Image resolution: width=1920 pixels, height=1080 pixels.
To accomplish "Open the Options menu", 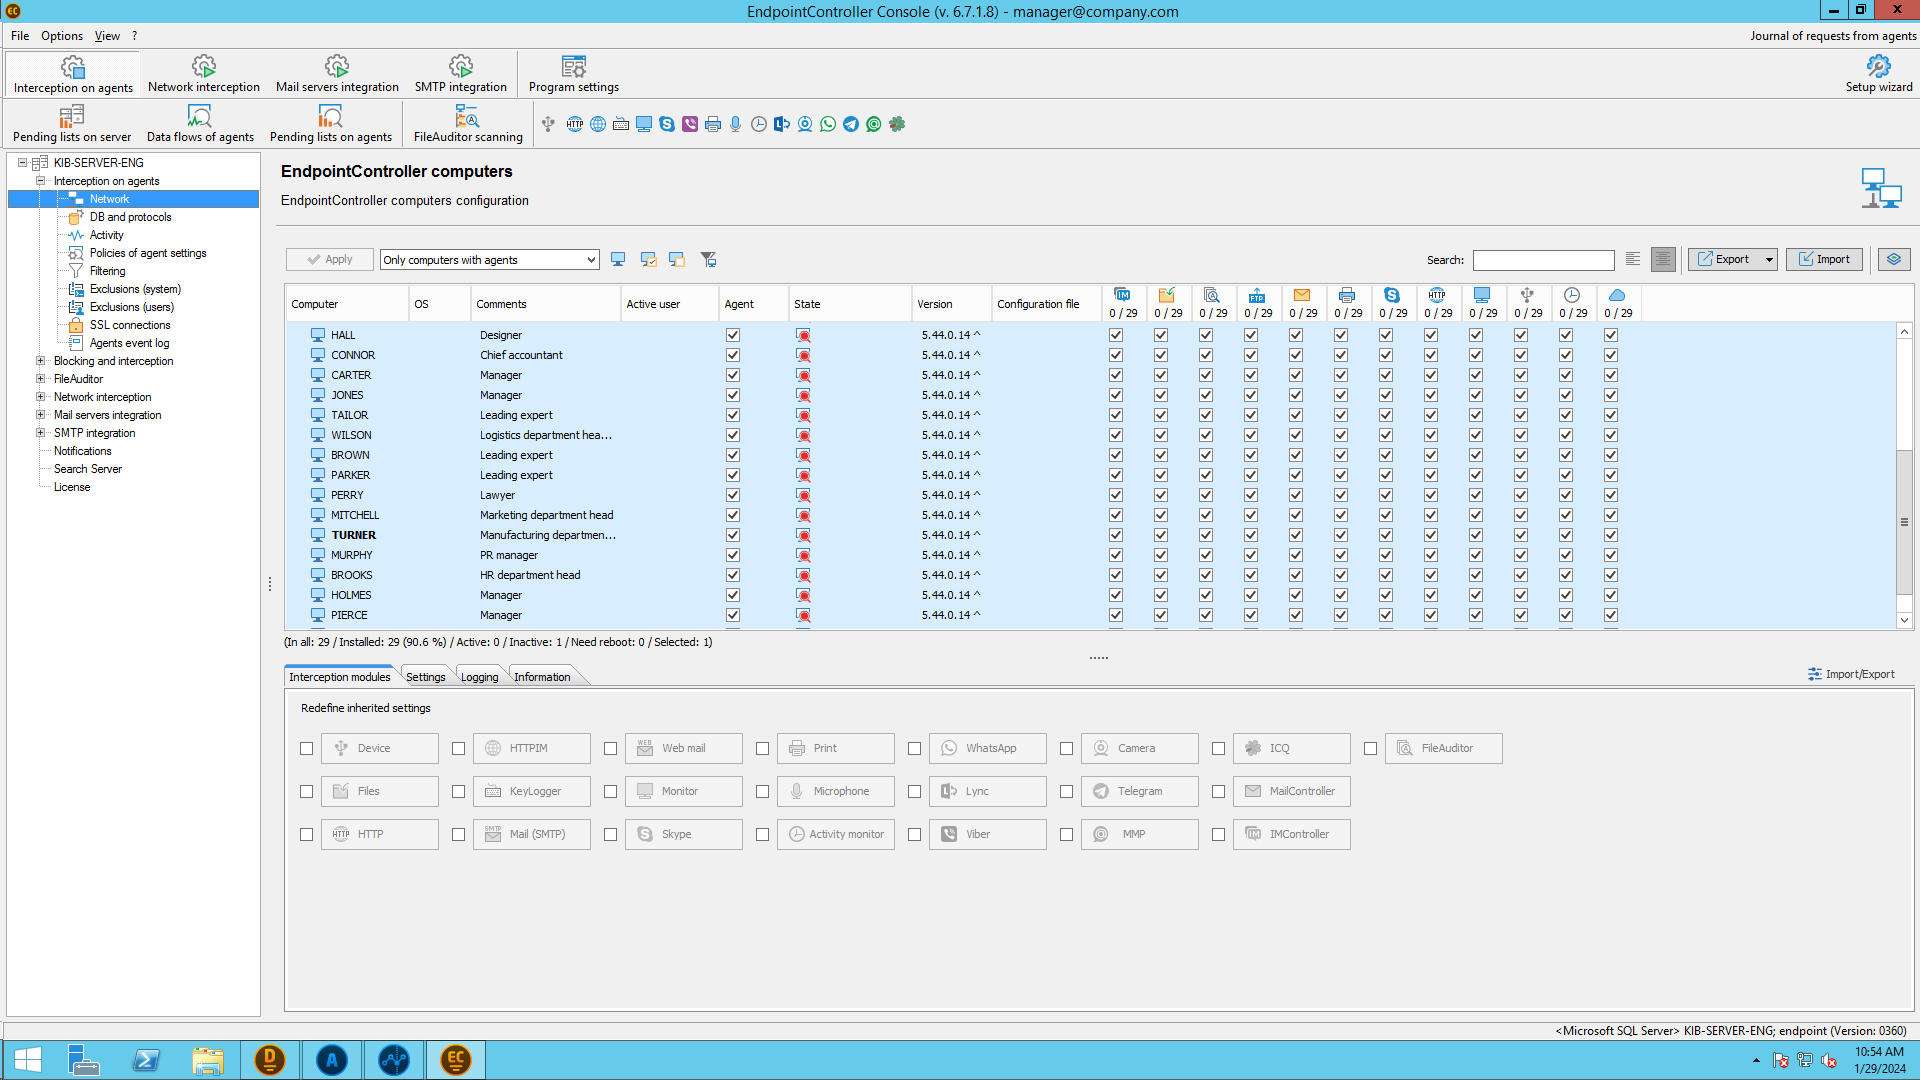I will click(x=62, y=36).
